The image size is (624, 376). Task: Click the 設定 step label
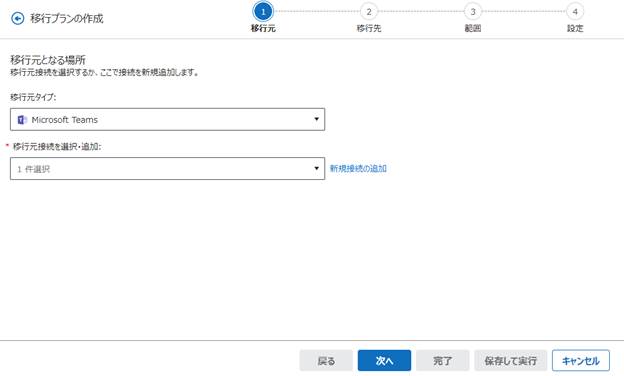(575, 28)
